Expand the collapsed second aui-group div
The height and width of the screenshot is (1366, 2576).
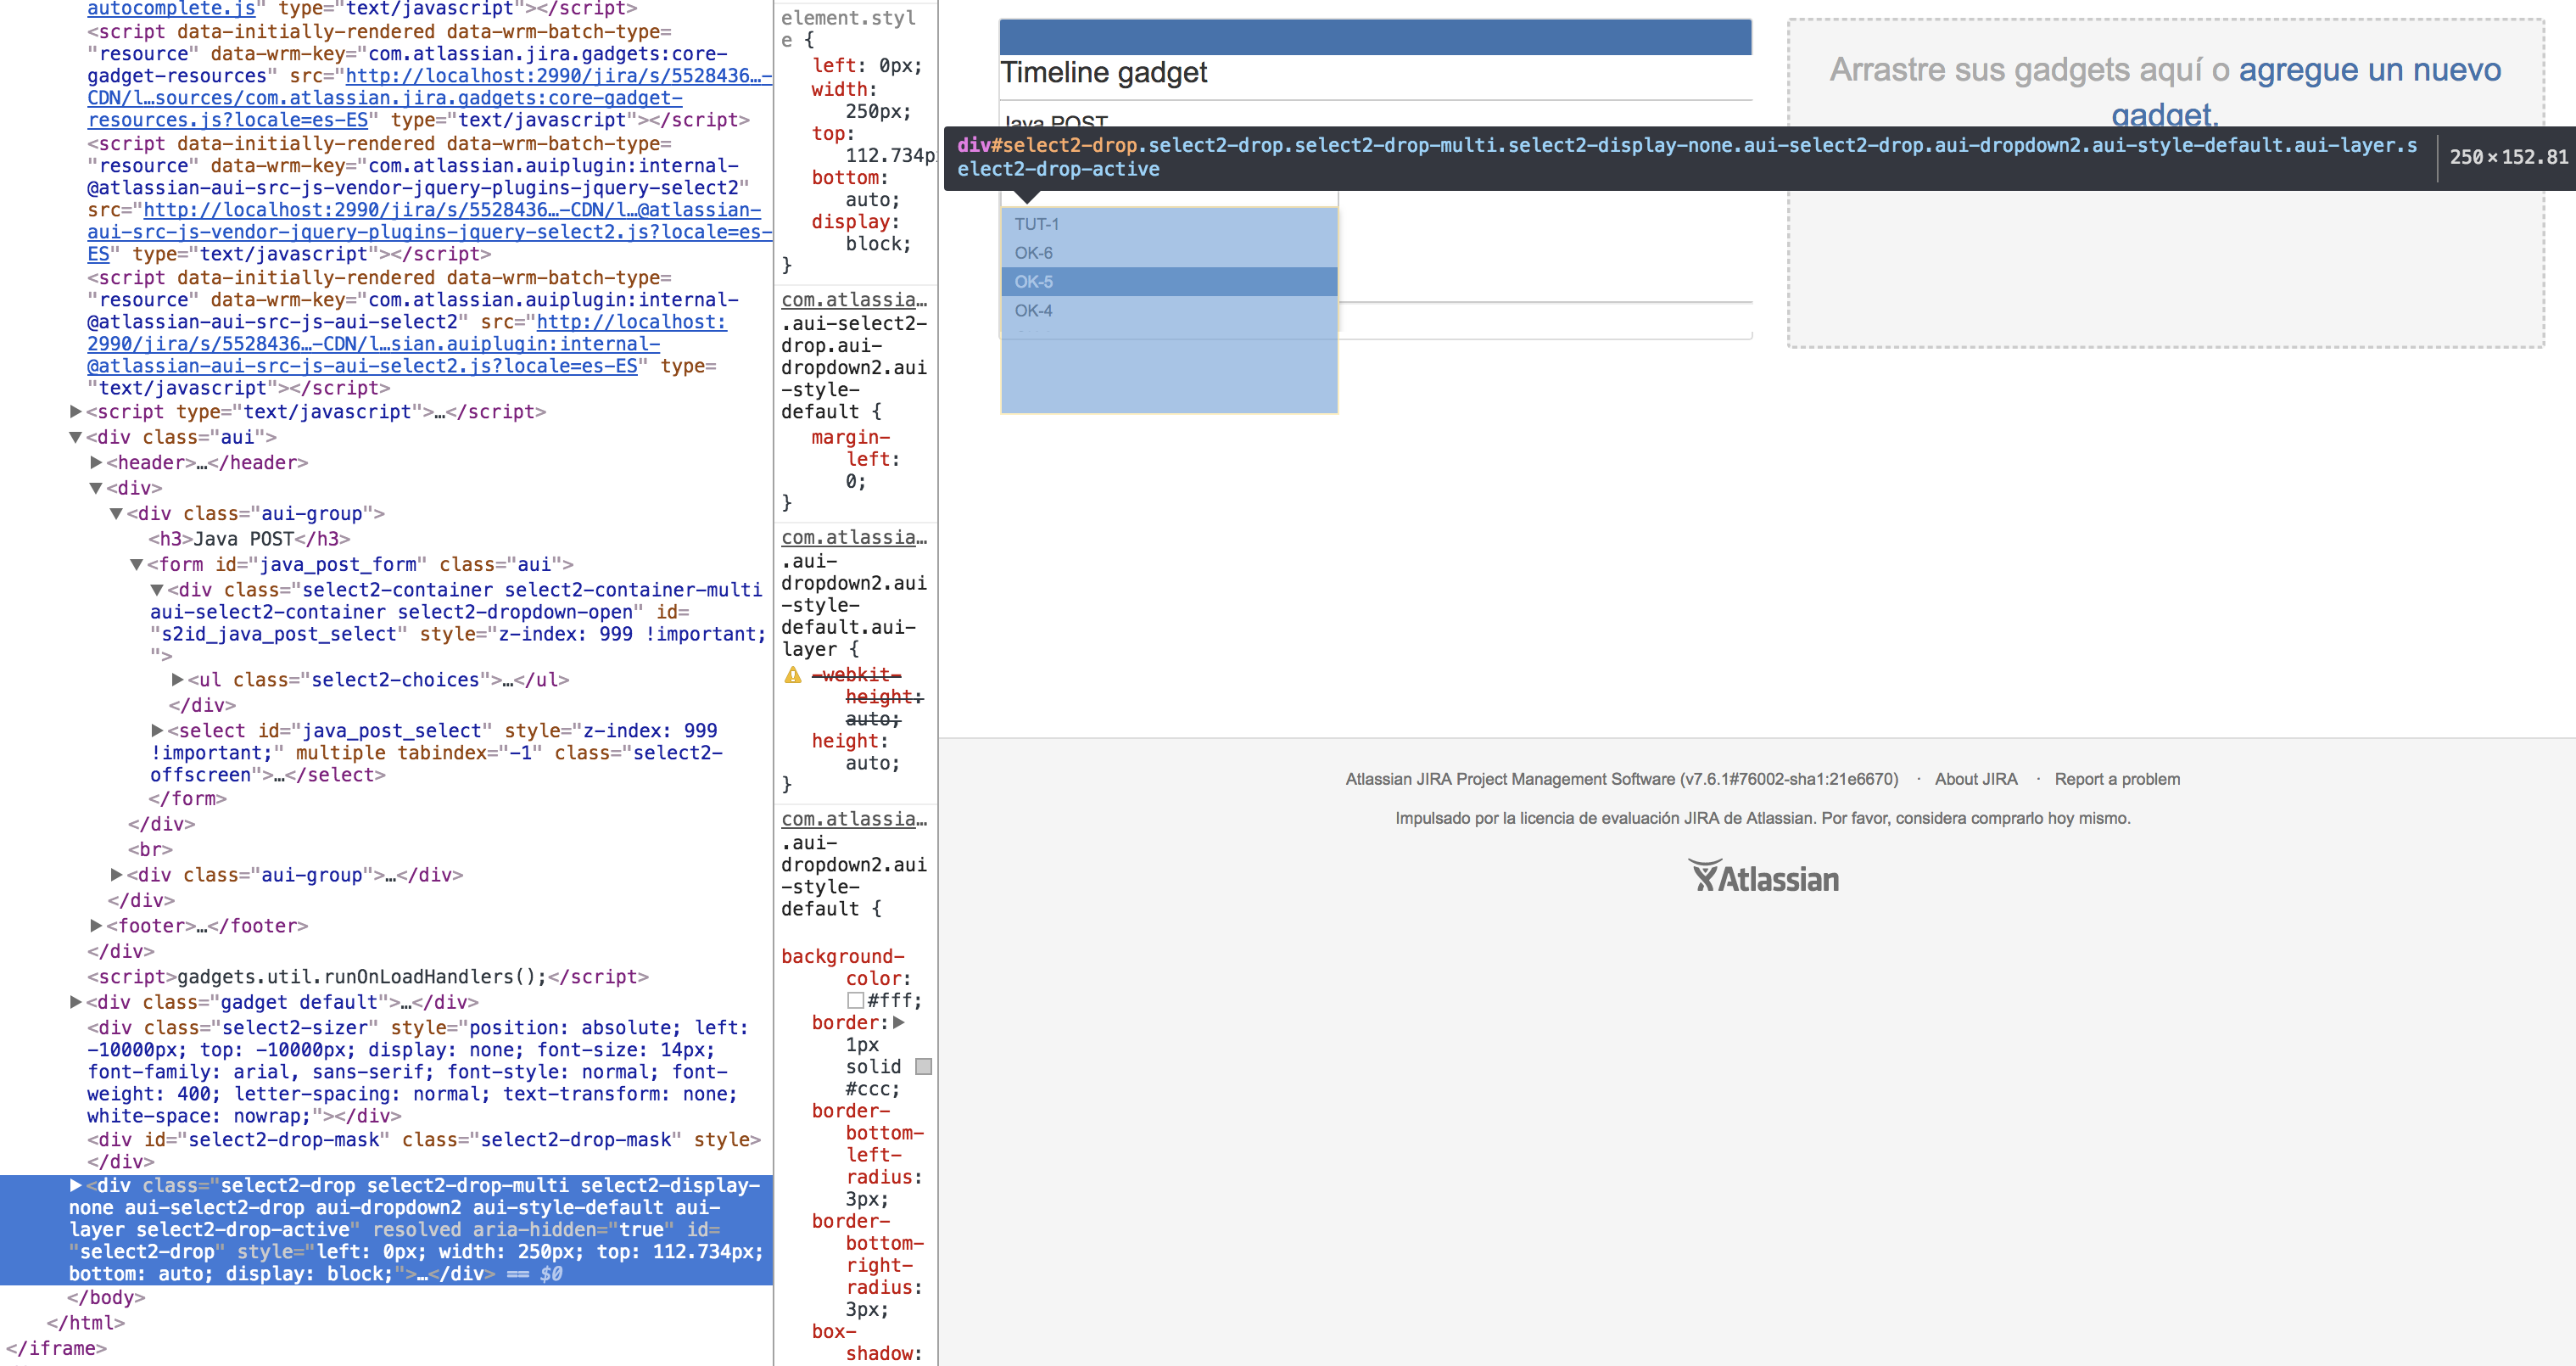click(x=117, y=874)
